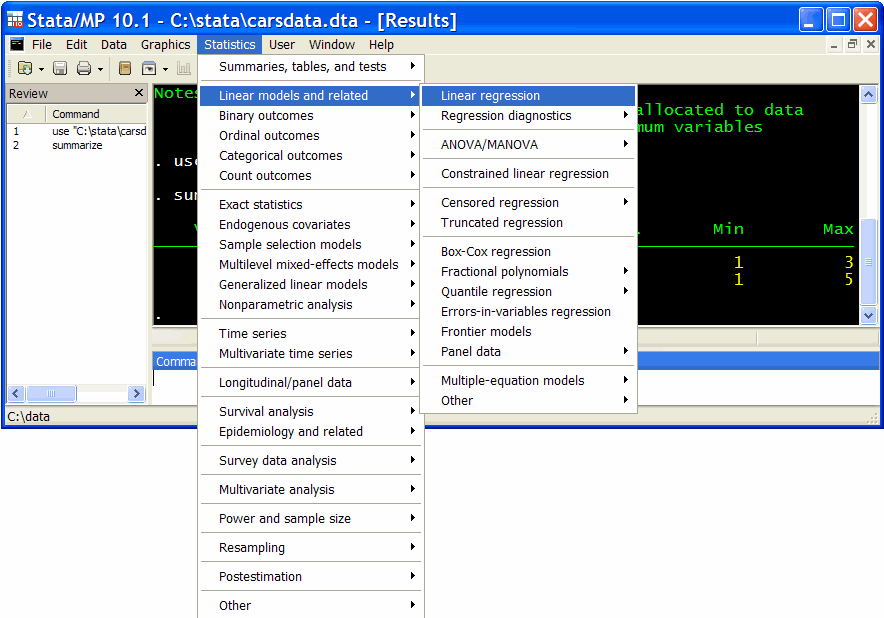Open the Graphics menu
Image resolution: width=884 pixels, height=618 pixels.
click(x=165, y=45)
